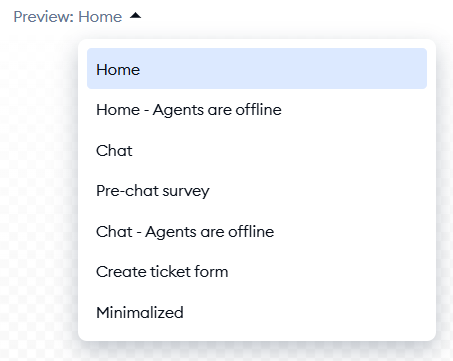Close the menu via the black triangle arrow
The width and height of the screenshot is (453, 361).
pos(135,15)
